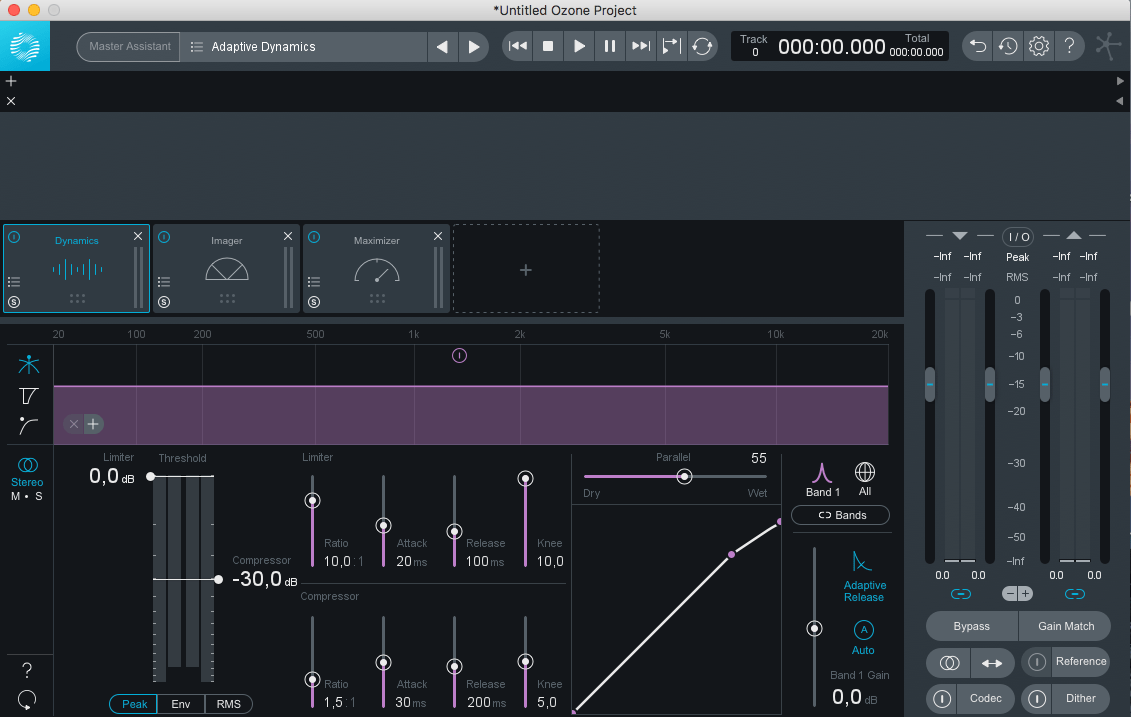This screenshot has width=1131, height=717.
Task: Select RMS detection mode
Action: (228, 704)
